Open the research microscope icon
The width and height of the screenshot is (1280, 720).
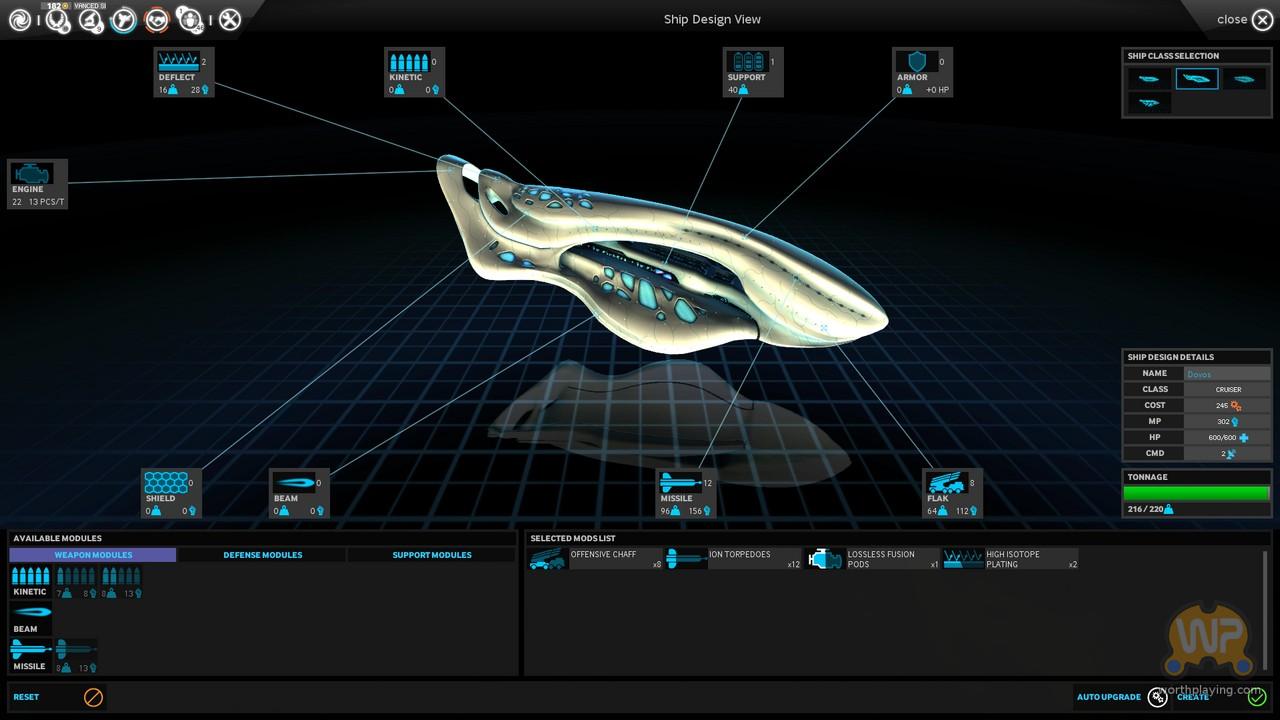[x=89, y=19]
